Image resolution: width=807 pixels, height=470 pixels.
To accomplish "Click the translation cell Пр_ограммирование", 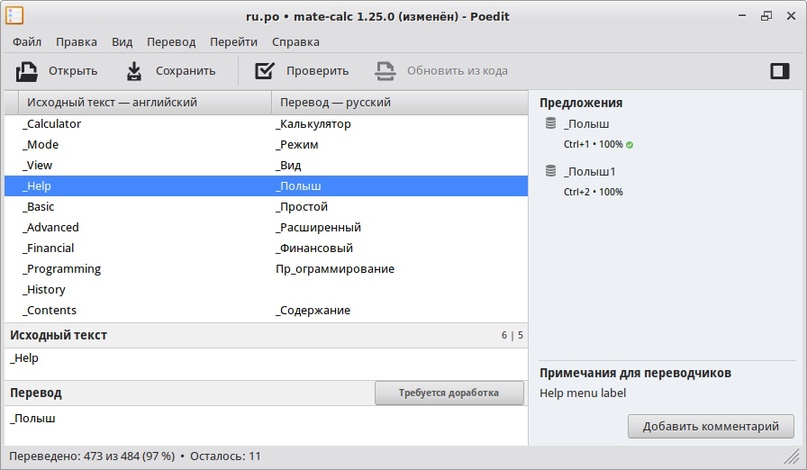I will pyautogui.click(x=335, y=269).
